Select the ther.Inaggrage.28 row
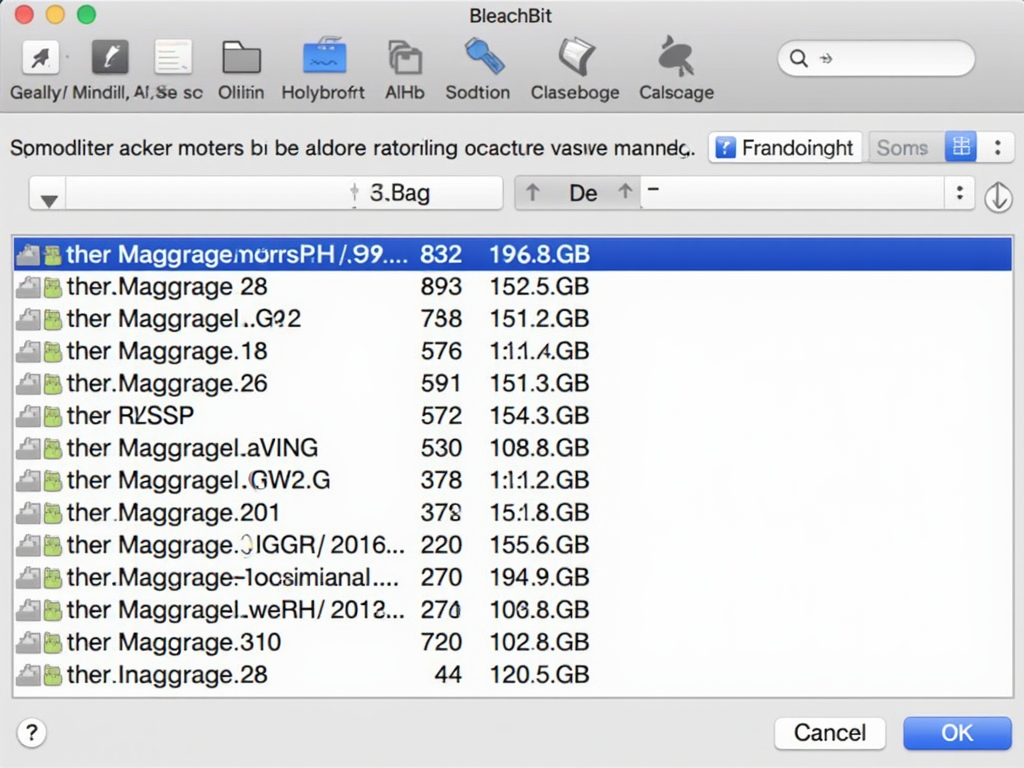Image resolution: width=1024 pixels, height=768 pixels. coord(513,675)
